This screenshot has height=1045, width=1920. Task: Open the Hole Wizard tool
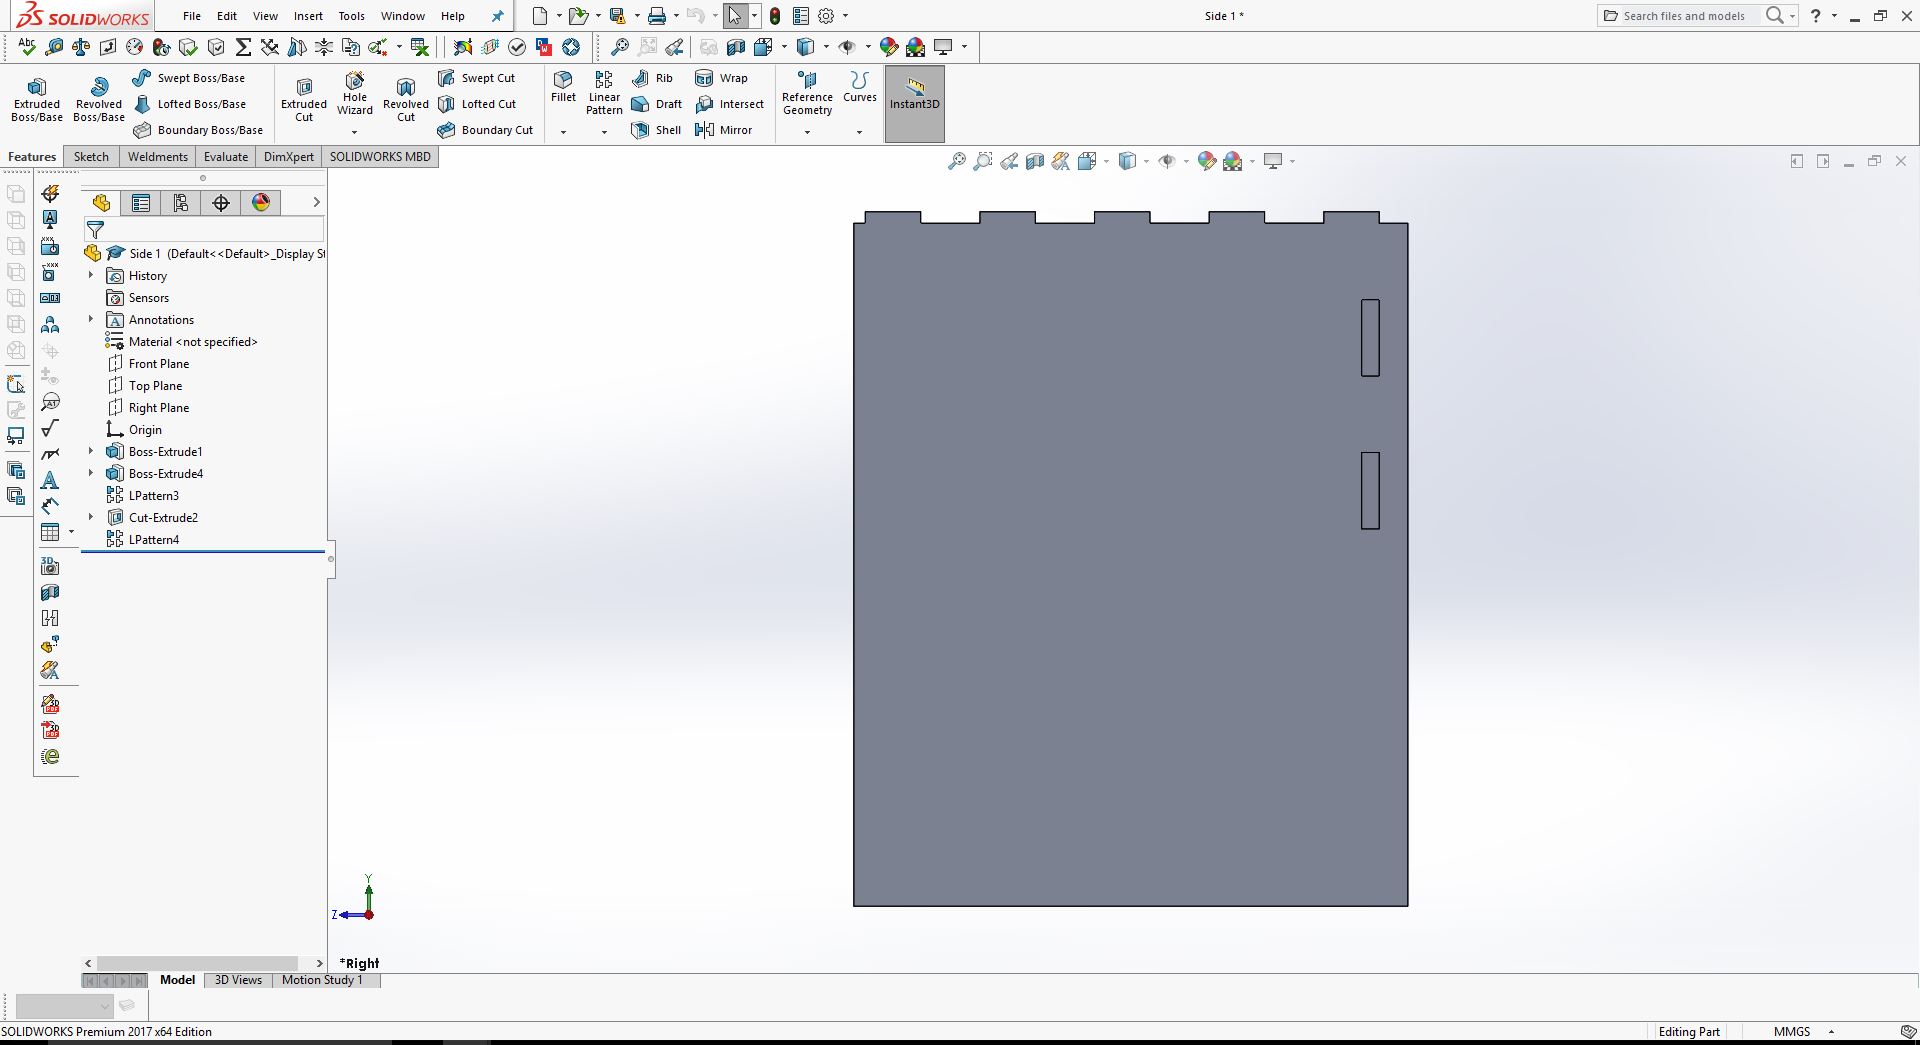pos(355,93)
